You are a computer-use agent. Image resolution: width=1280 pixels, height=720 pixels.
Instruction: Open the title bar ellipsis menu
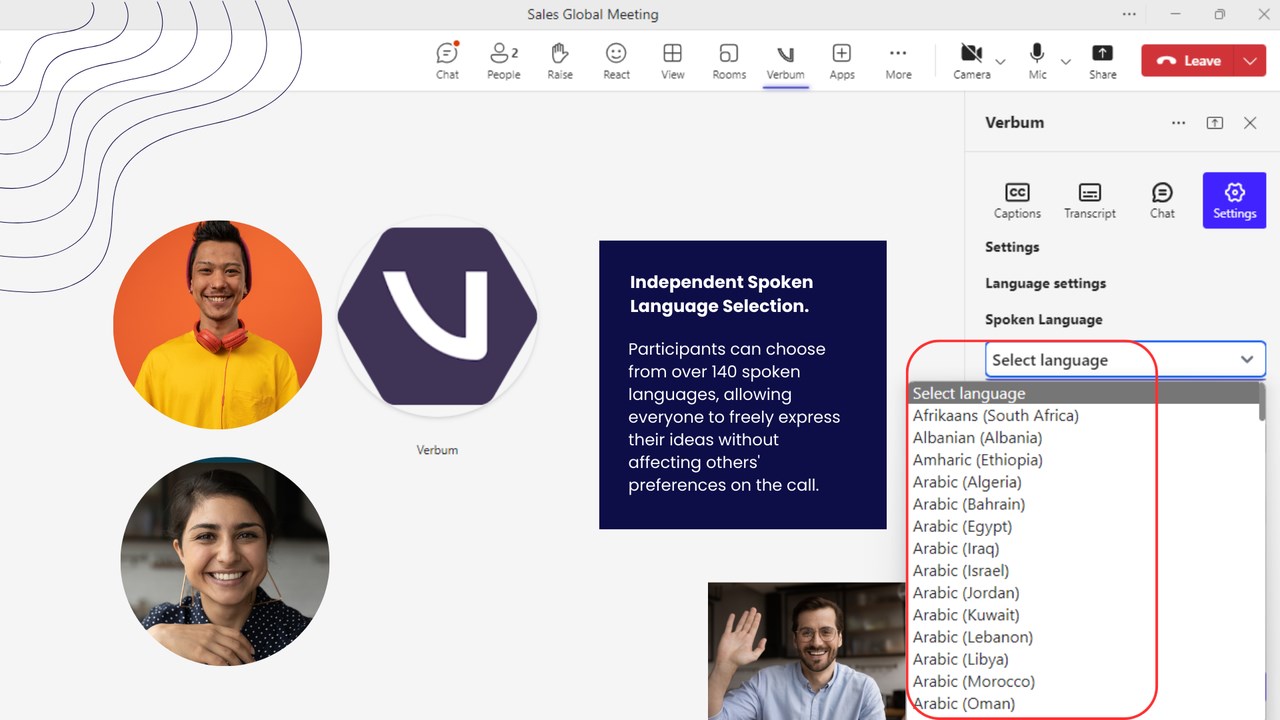point(1129,14)
